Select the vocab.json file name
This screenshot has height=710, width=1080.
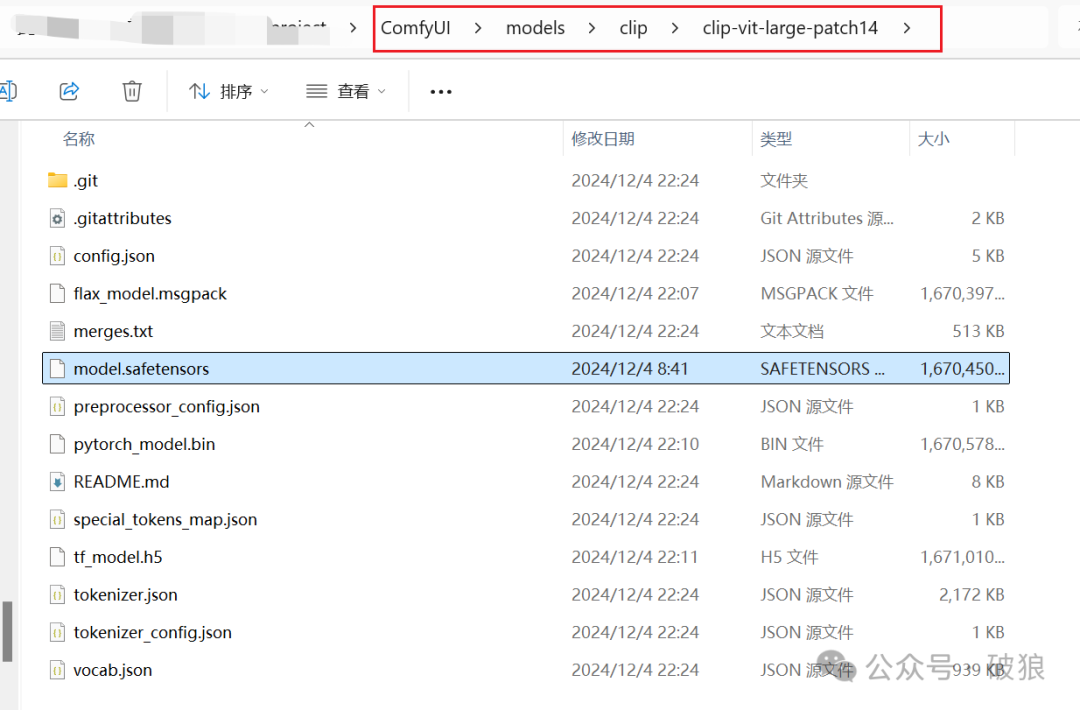point(113,671)
